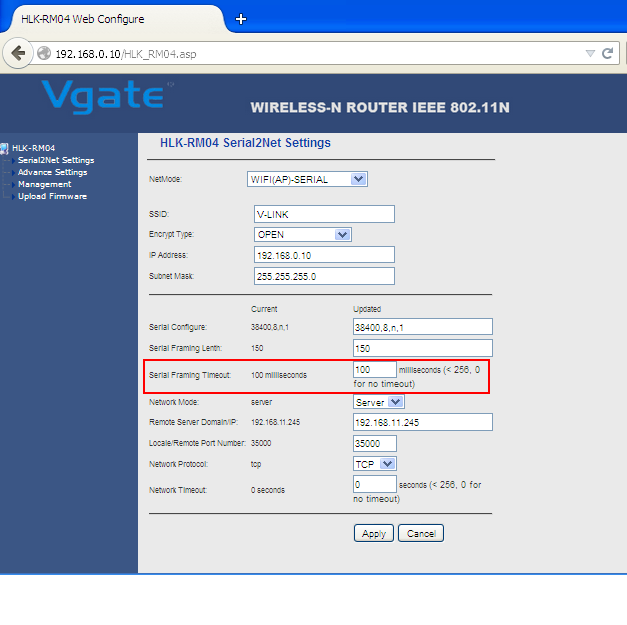Click the Network Timeout seconds field

tap(375, 484)
